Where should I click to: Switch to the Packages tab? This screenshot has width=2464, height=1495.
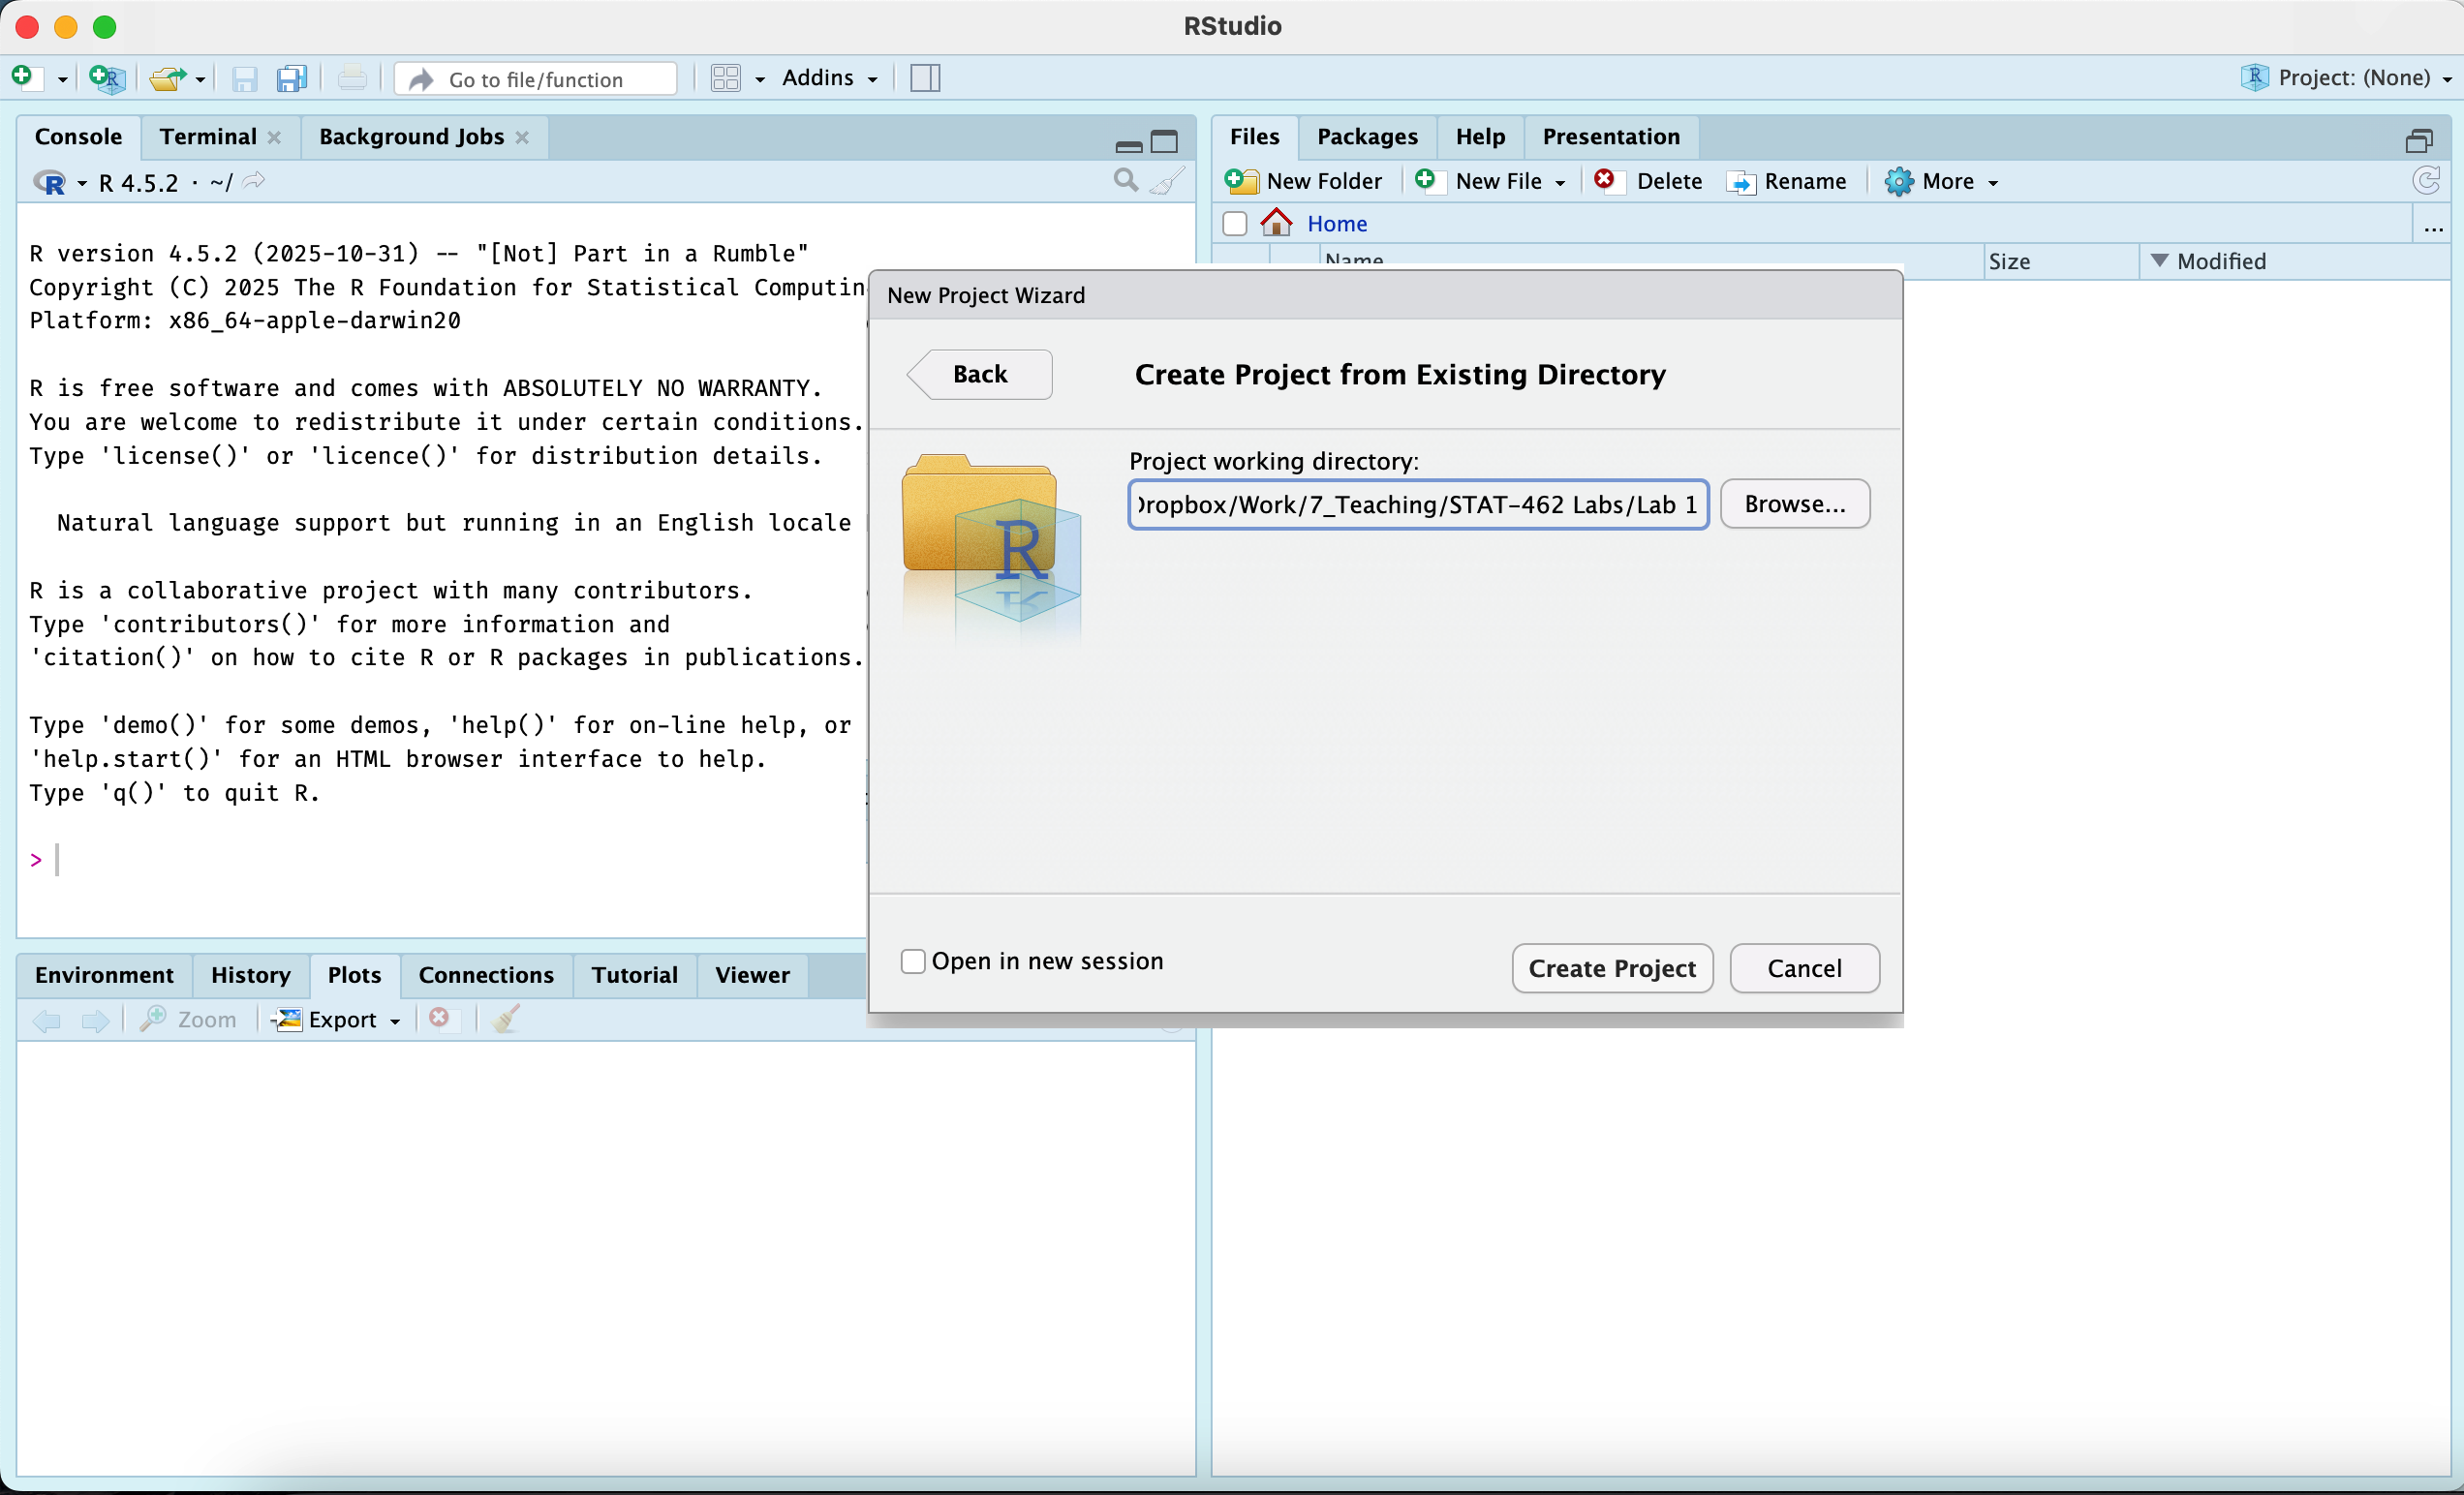click(1366, 137)
